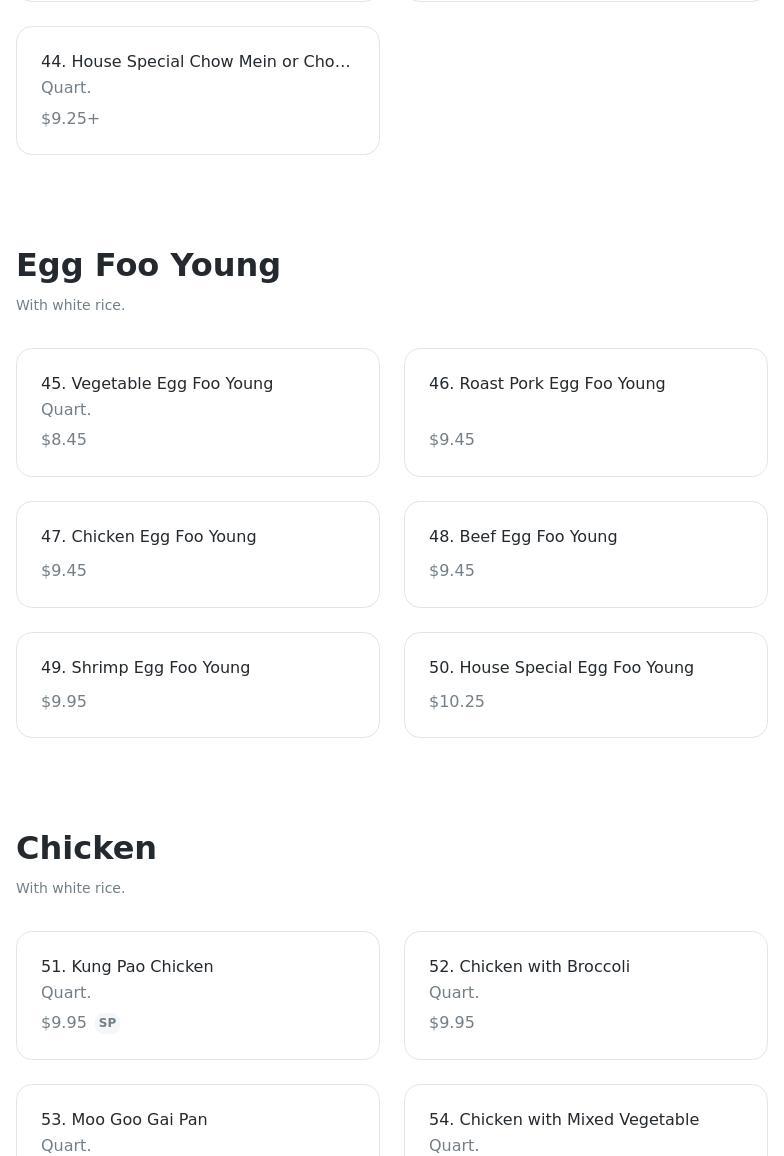Choose 51. Kung Pao Chicken
Viewport: 784px width, 1156px height.
click(197, 995)
